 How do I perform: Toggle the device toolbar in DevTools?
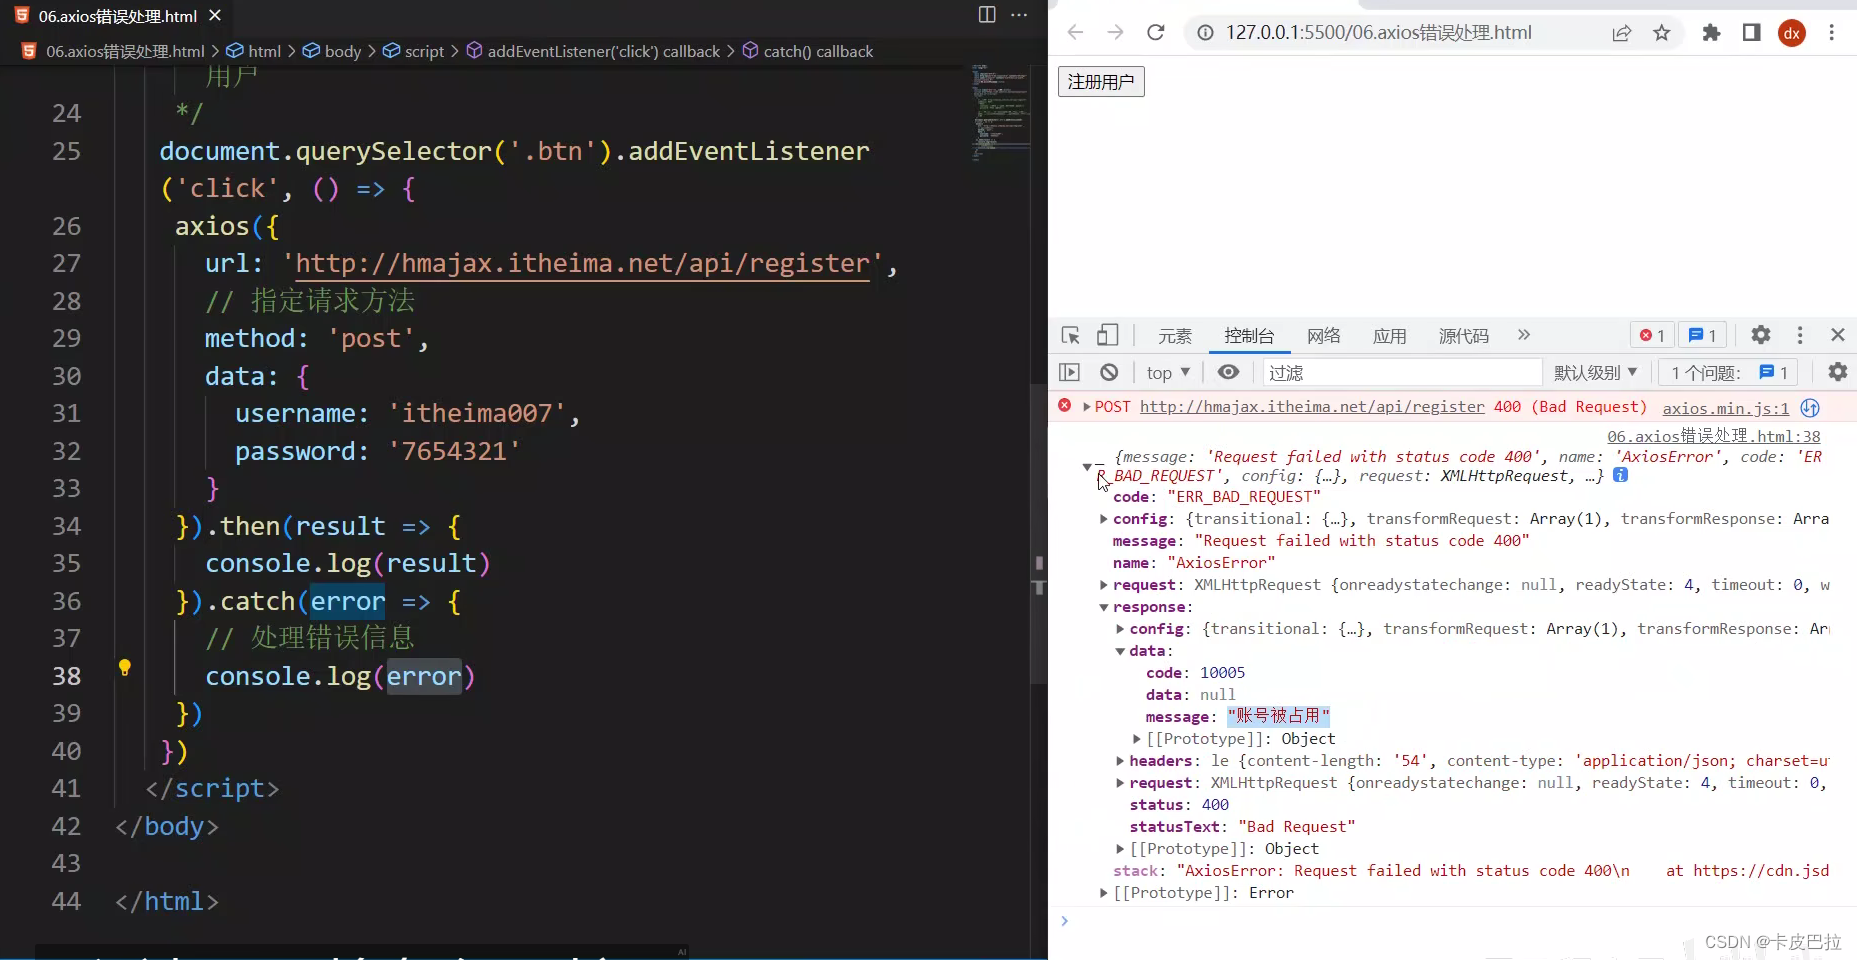[1107, 336]
